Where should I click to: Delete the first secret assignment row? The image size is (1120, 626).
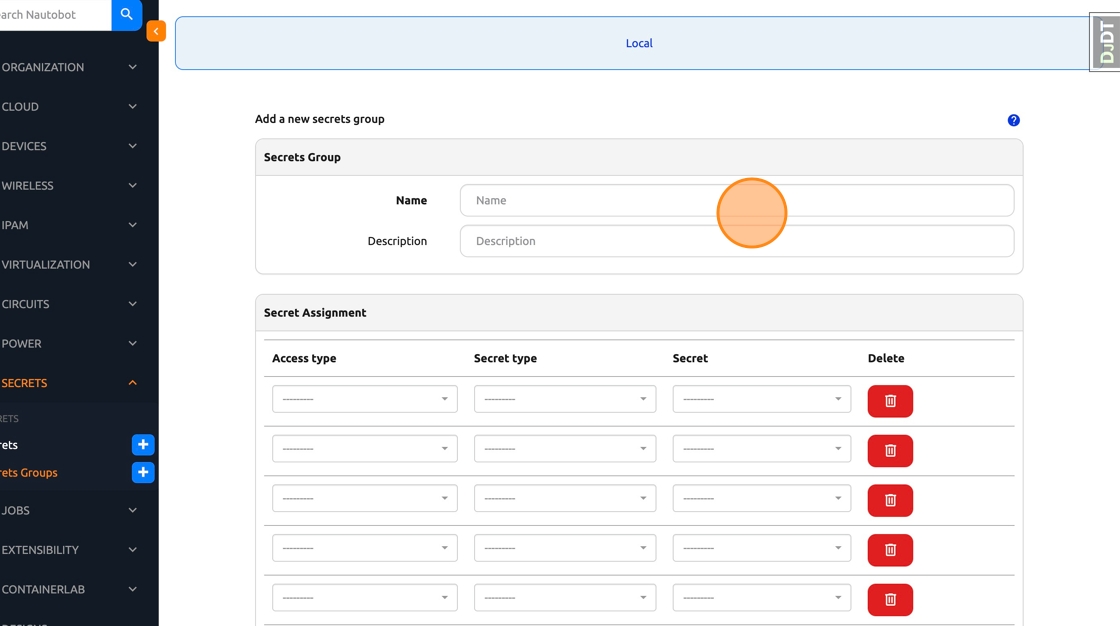[889, 401]
